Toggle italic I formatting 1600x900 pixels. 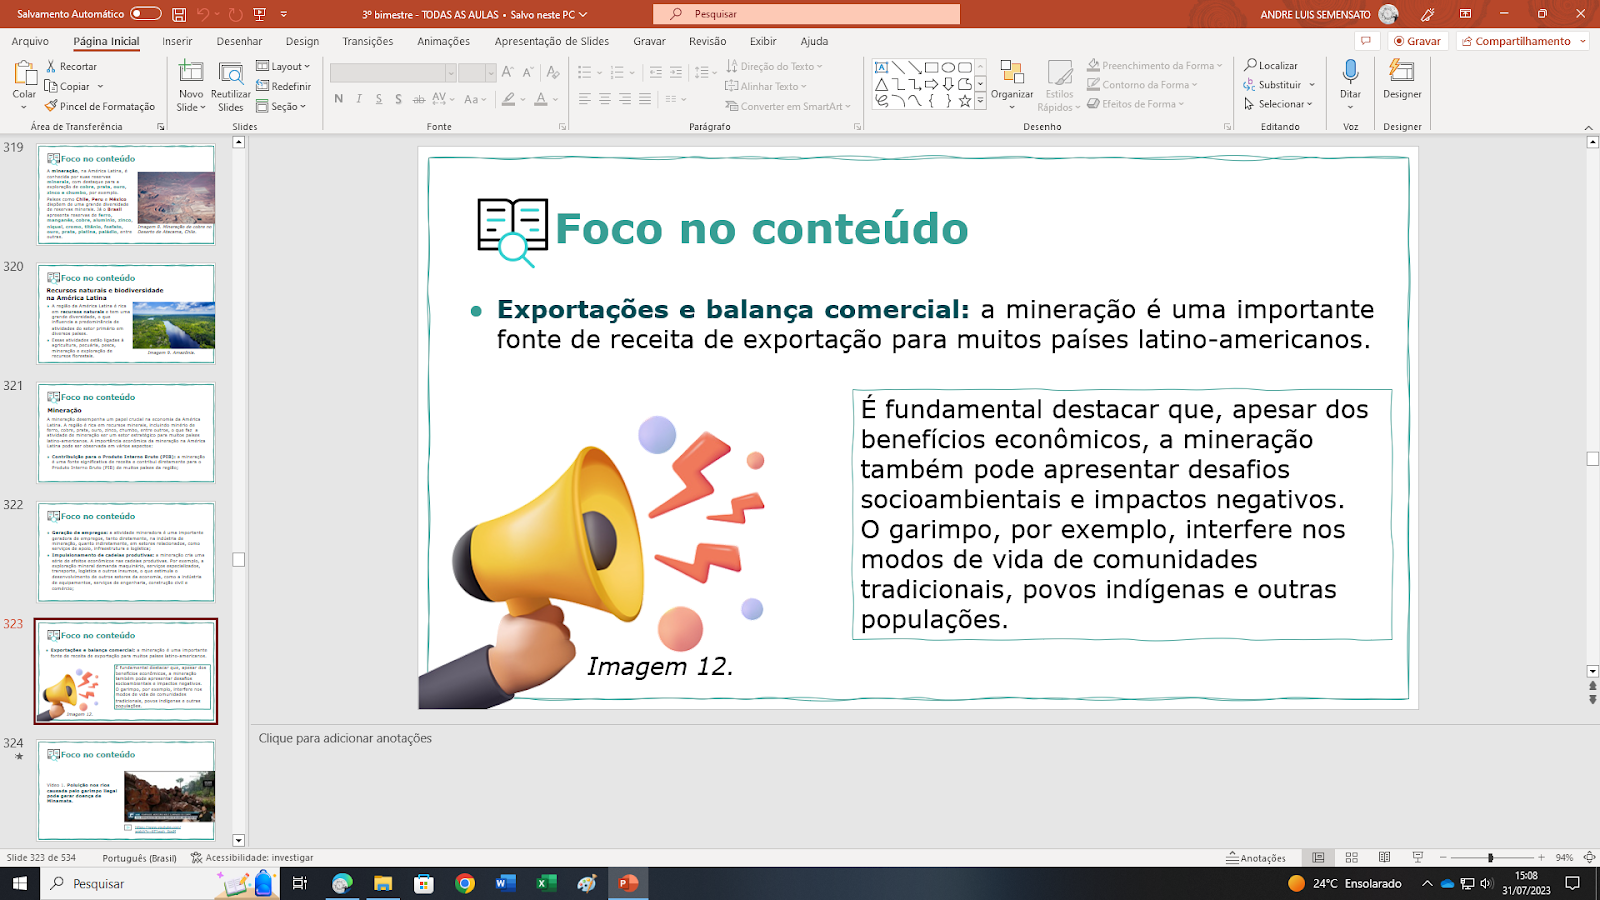(359, 99)
